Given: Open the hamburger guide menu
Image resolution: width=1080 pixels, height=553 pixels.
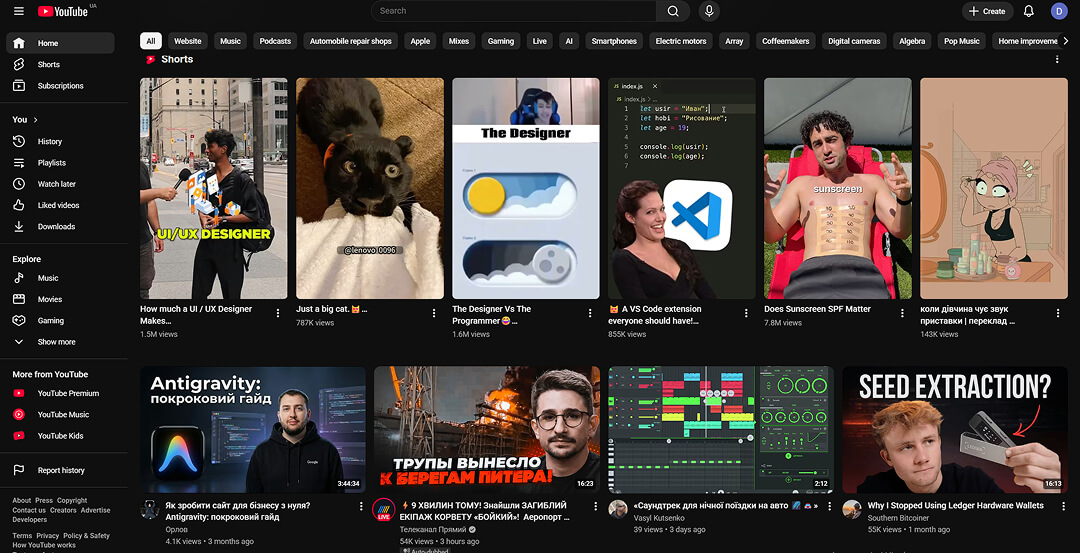Looking at the screenshot, I should click(x=19, y=11).
